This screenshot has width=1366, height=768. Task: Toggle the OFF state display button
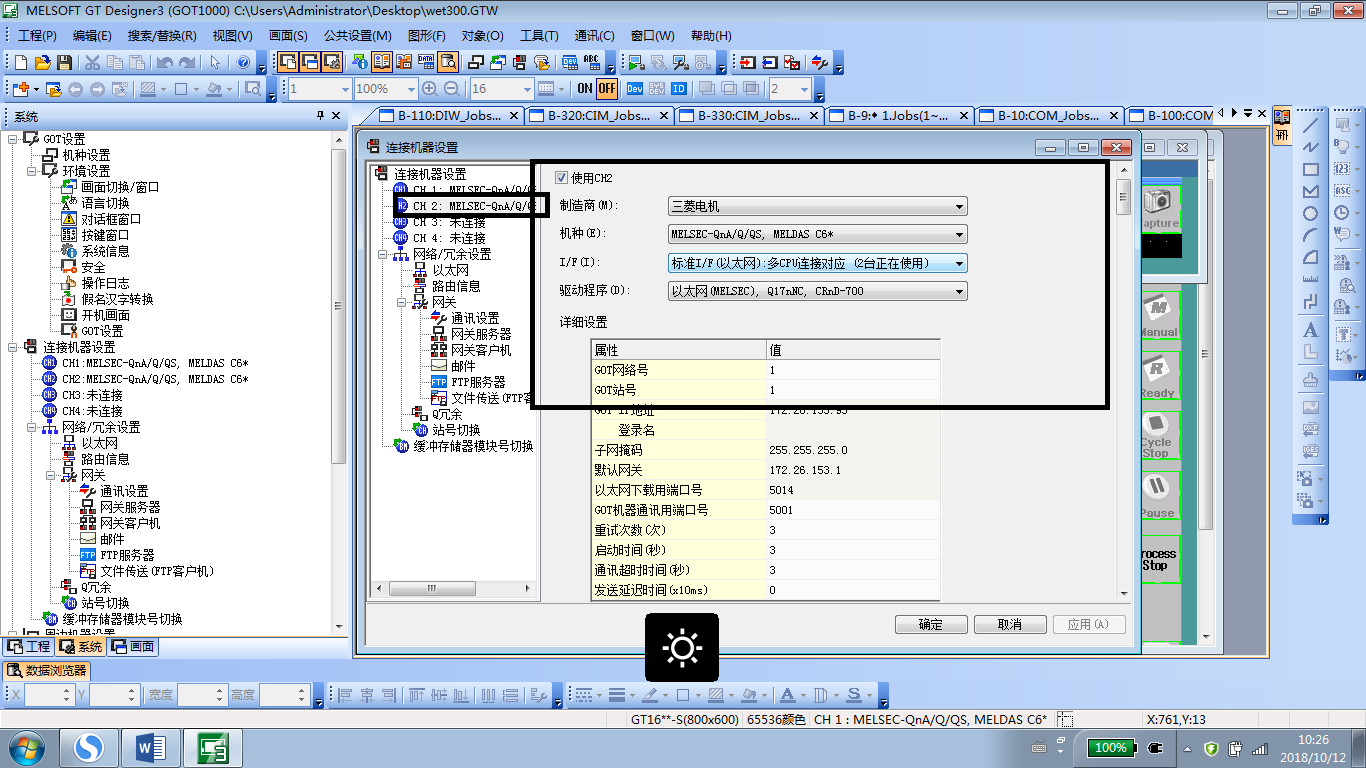pos(607,89)
